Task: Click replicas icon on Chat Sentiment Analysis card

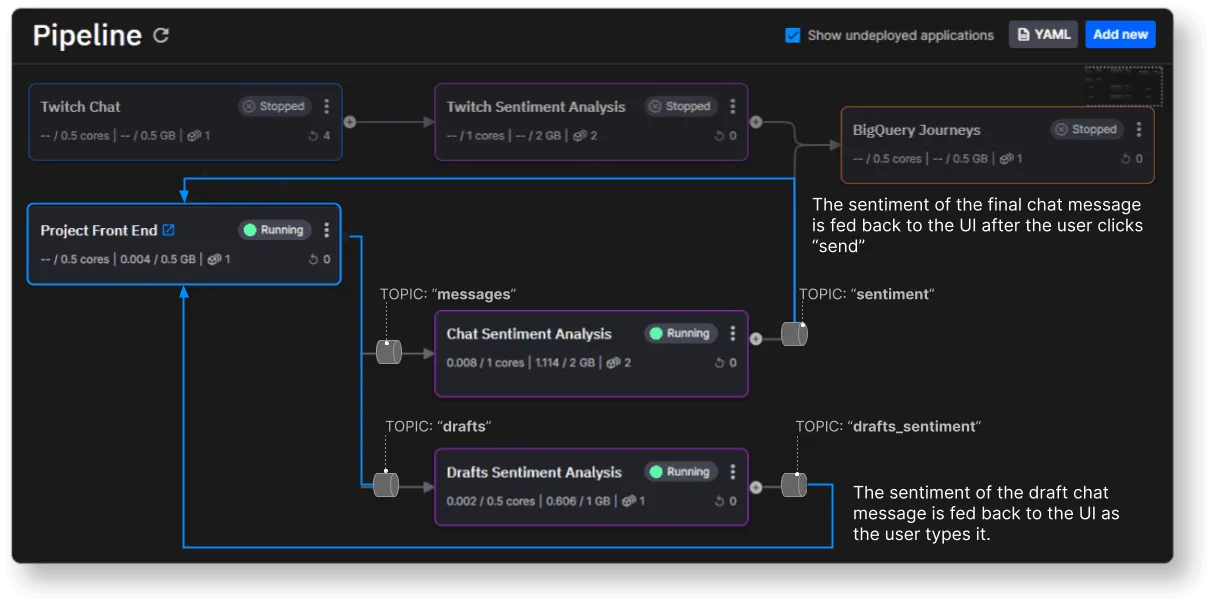Action: [x=614, y=363]
